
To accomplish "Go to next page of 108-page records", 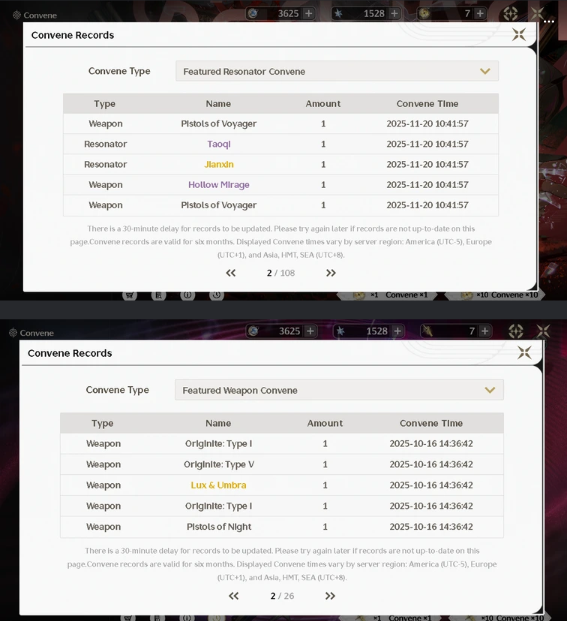I will (x=331, y=273).
